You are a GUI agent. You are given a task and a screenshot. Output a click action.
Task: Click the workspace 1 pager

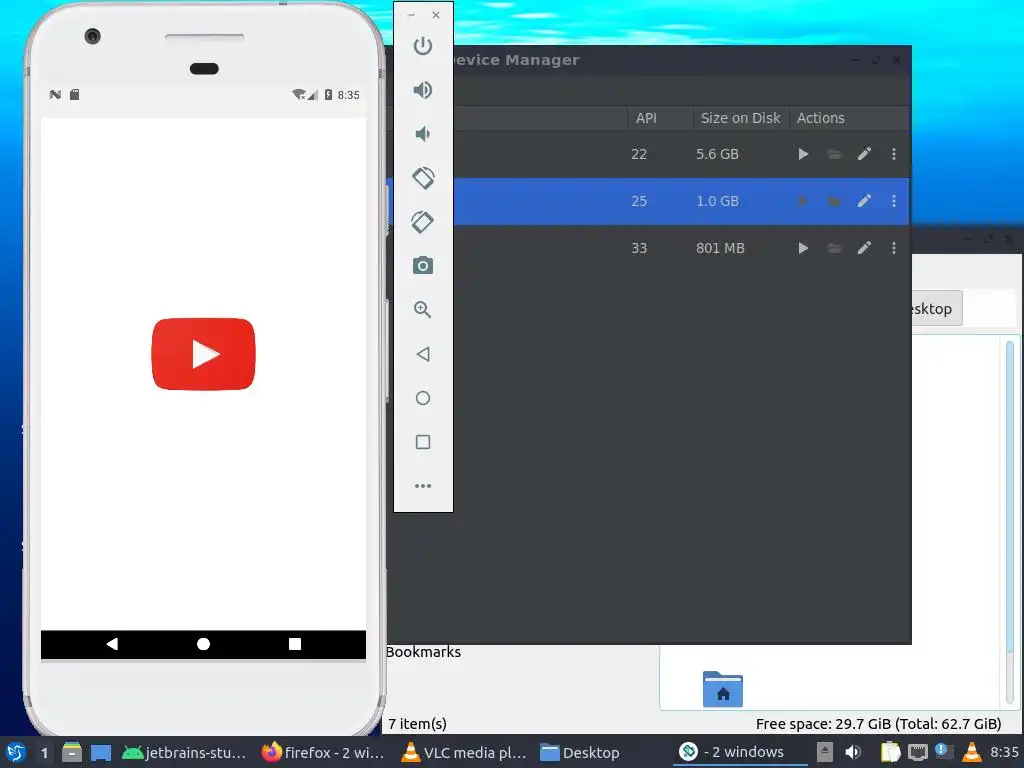pos(44,752)
